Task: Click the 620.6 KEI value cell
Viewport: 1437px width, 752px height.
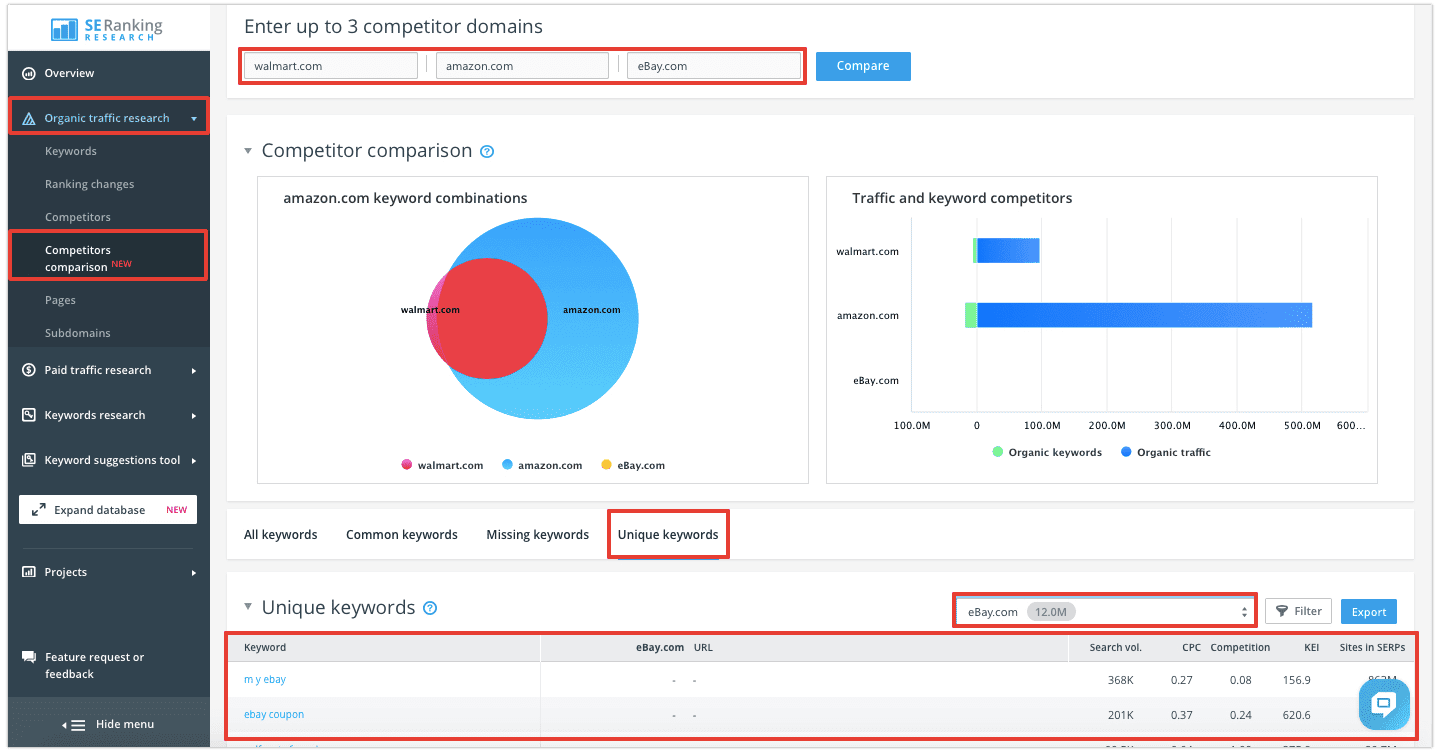Action: click(x=1297, y=715)
